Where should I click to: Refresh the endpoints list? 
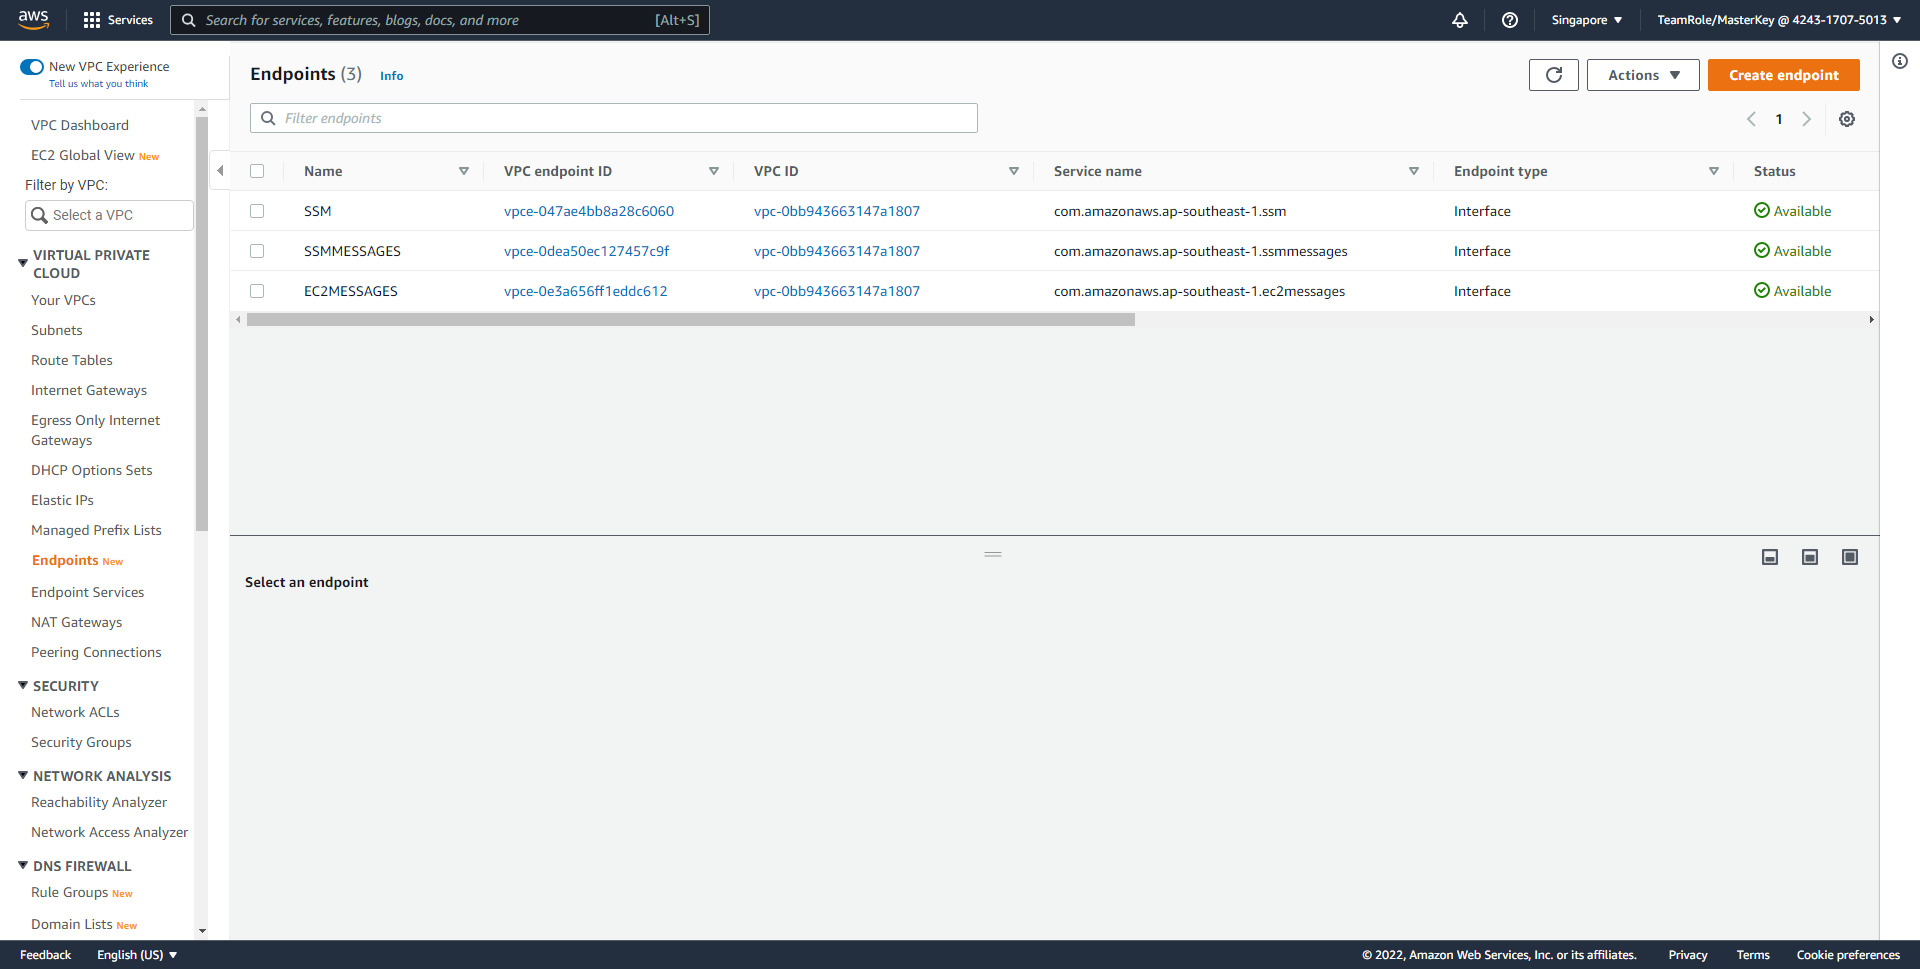[x=1553, y=75]
